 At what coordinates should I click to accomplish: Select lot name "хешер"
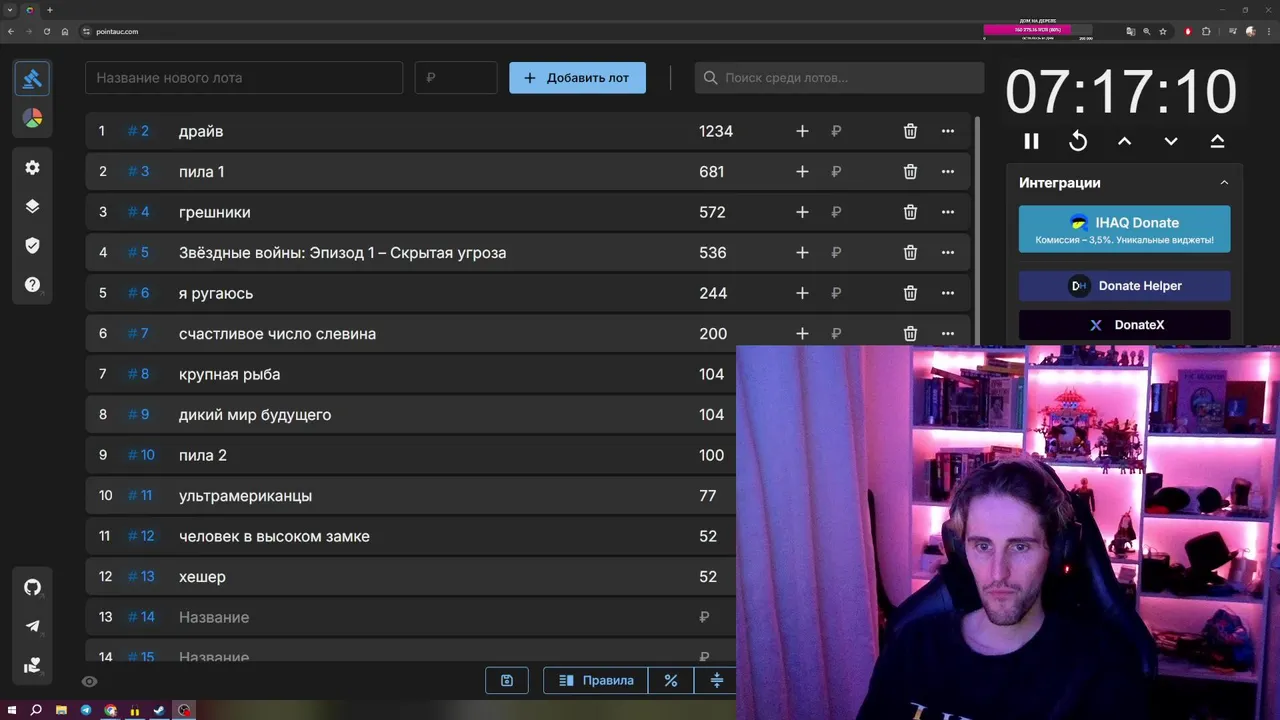click(x=202, y=577)
